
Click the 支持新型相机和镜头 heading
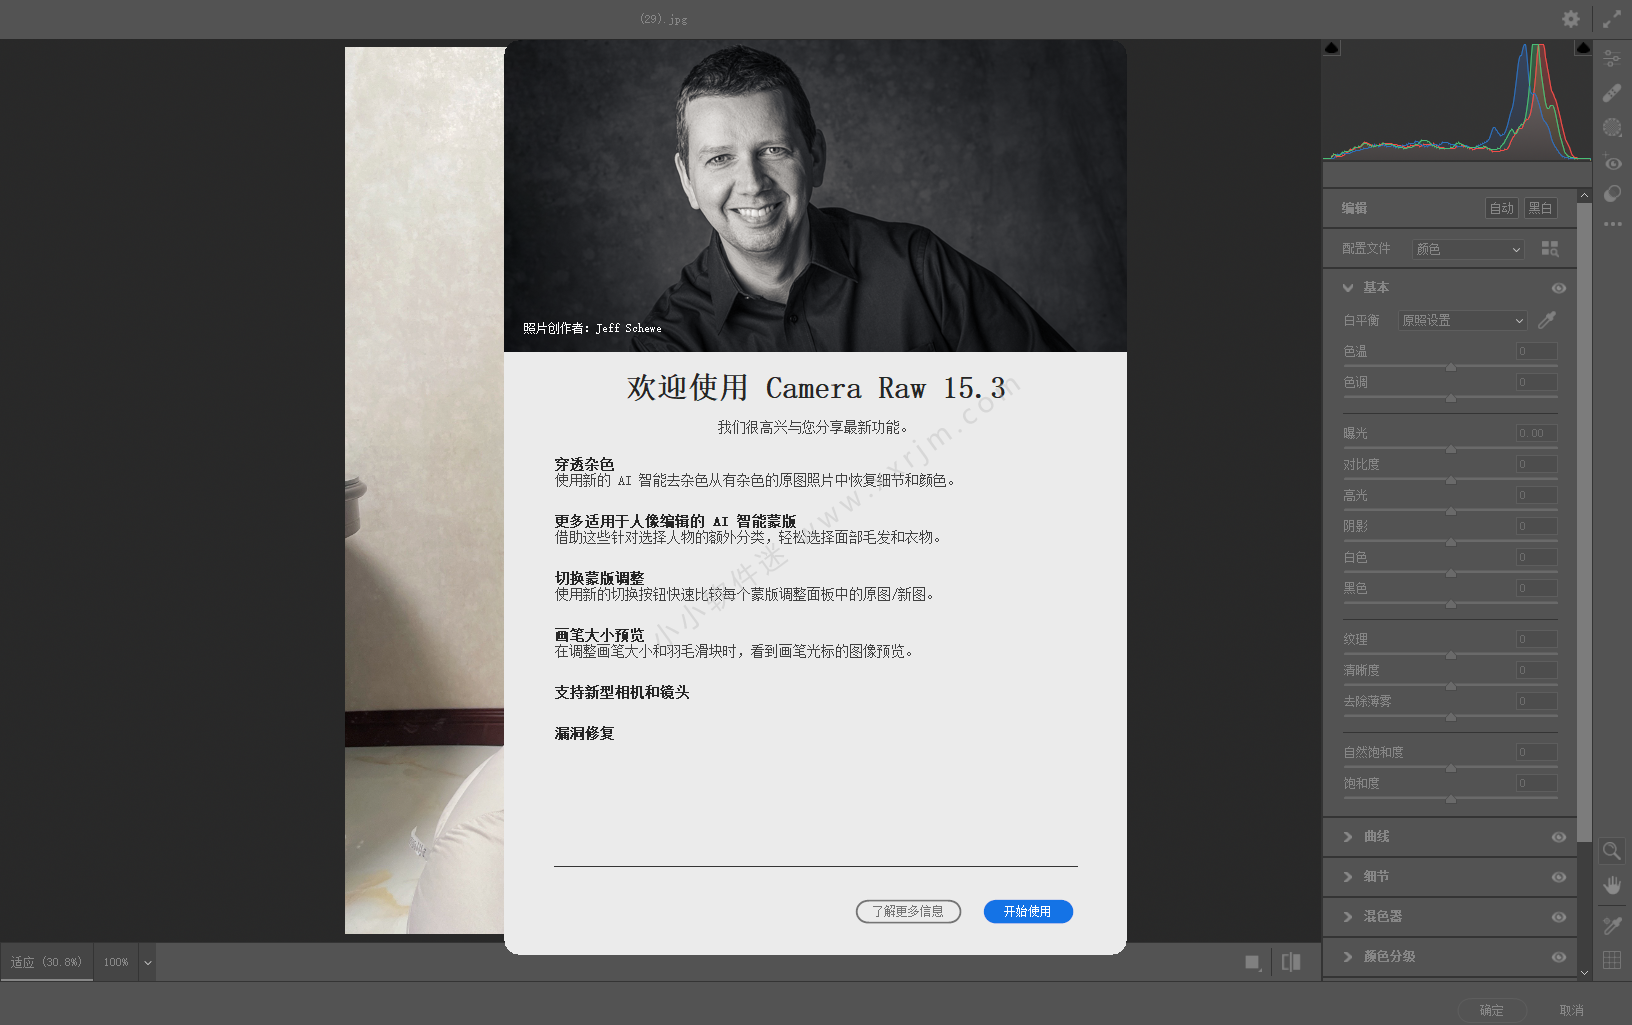[622, 692]
